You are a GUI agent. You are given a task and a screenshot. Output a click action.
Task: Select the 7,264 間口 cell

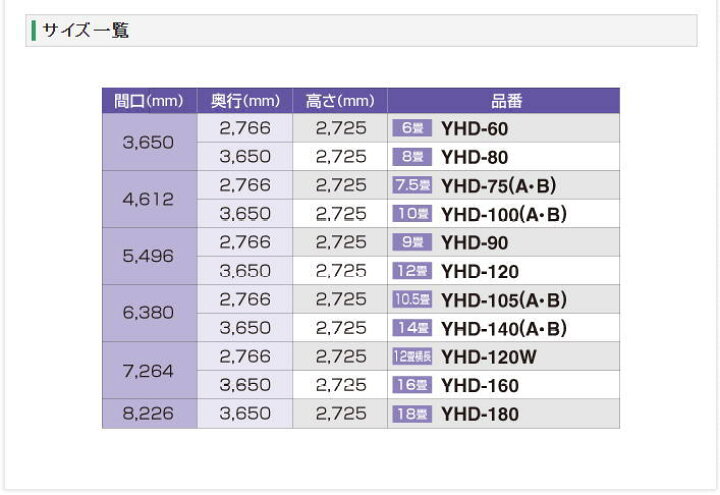[148, 371]
